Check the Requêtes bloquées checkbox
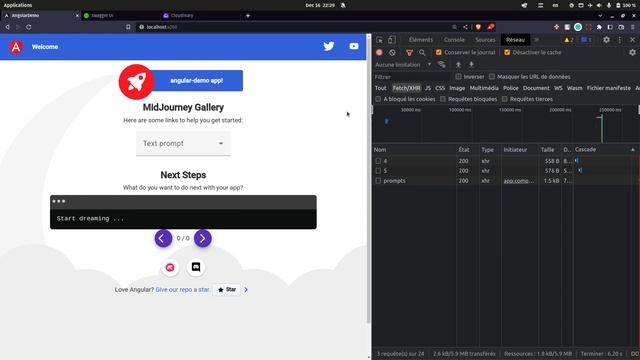640x360 pixels. (443, 99)
